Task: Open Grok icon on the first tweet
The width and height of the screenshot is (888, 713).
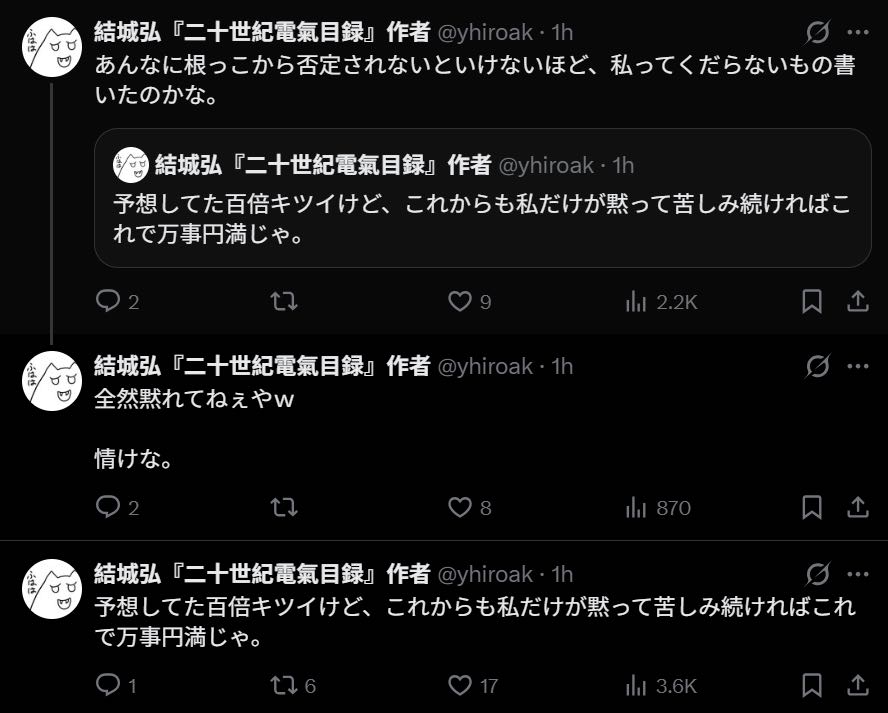Action: [818, 32]
